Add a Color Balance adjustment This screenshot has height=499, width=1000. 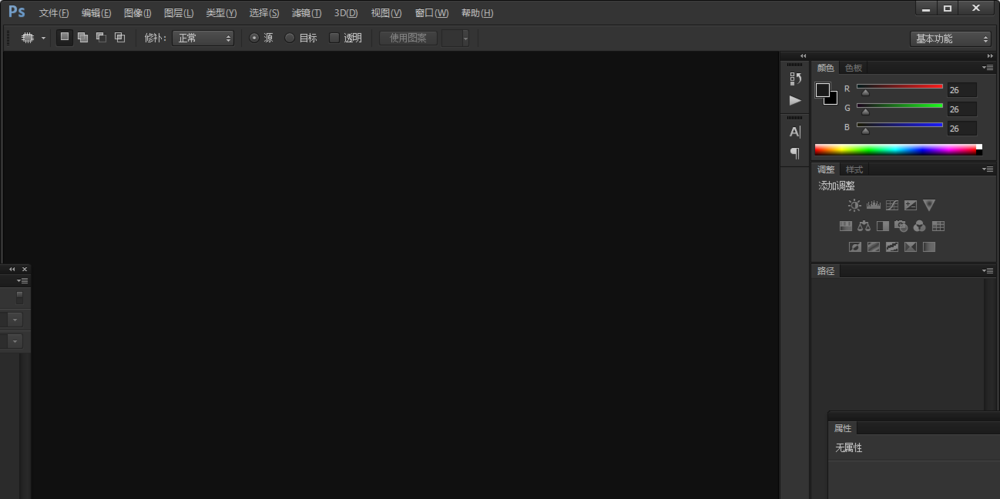point(864,226)
